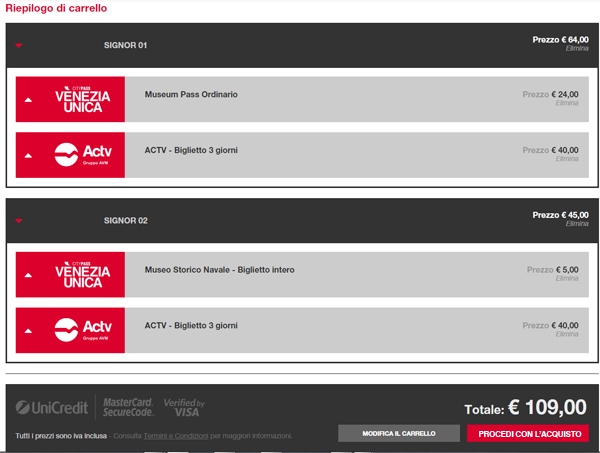Viewport: 600px width, 453px height.
Task: Click the MasterCard SecureCode logo
Action: pyautogui.click(x=127, y=408)
